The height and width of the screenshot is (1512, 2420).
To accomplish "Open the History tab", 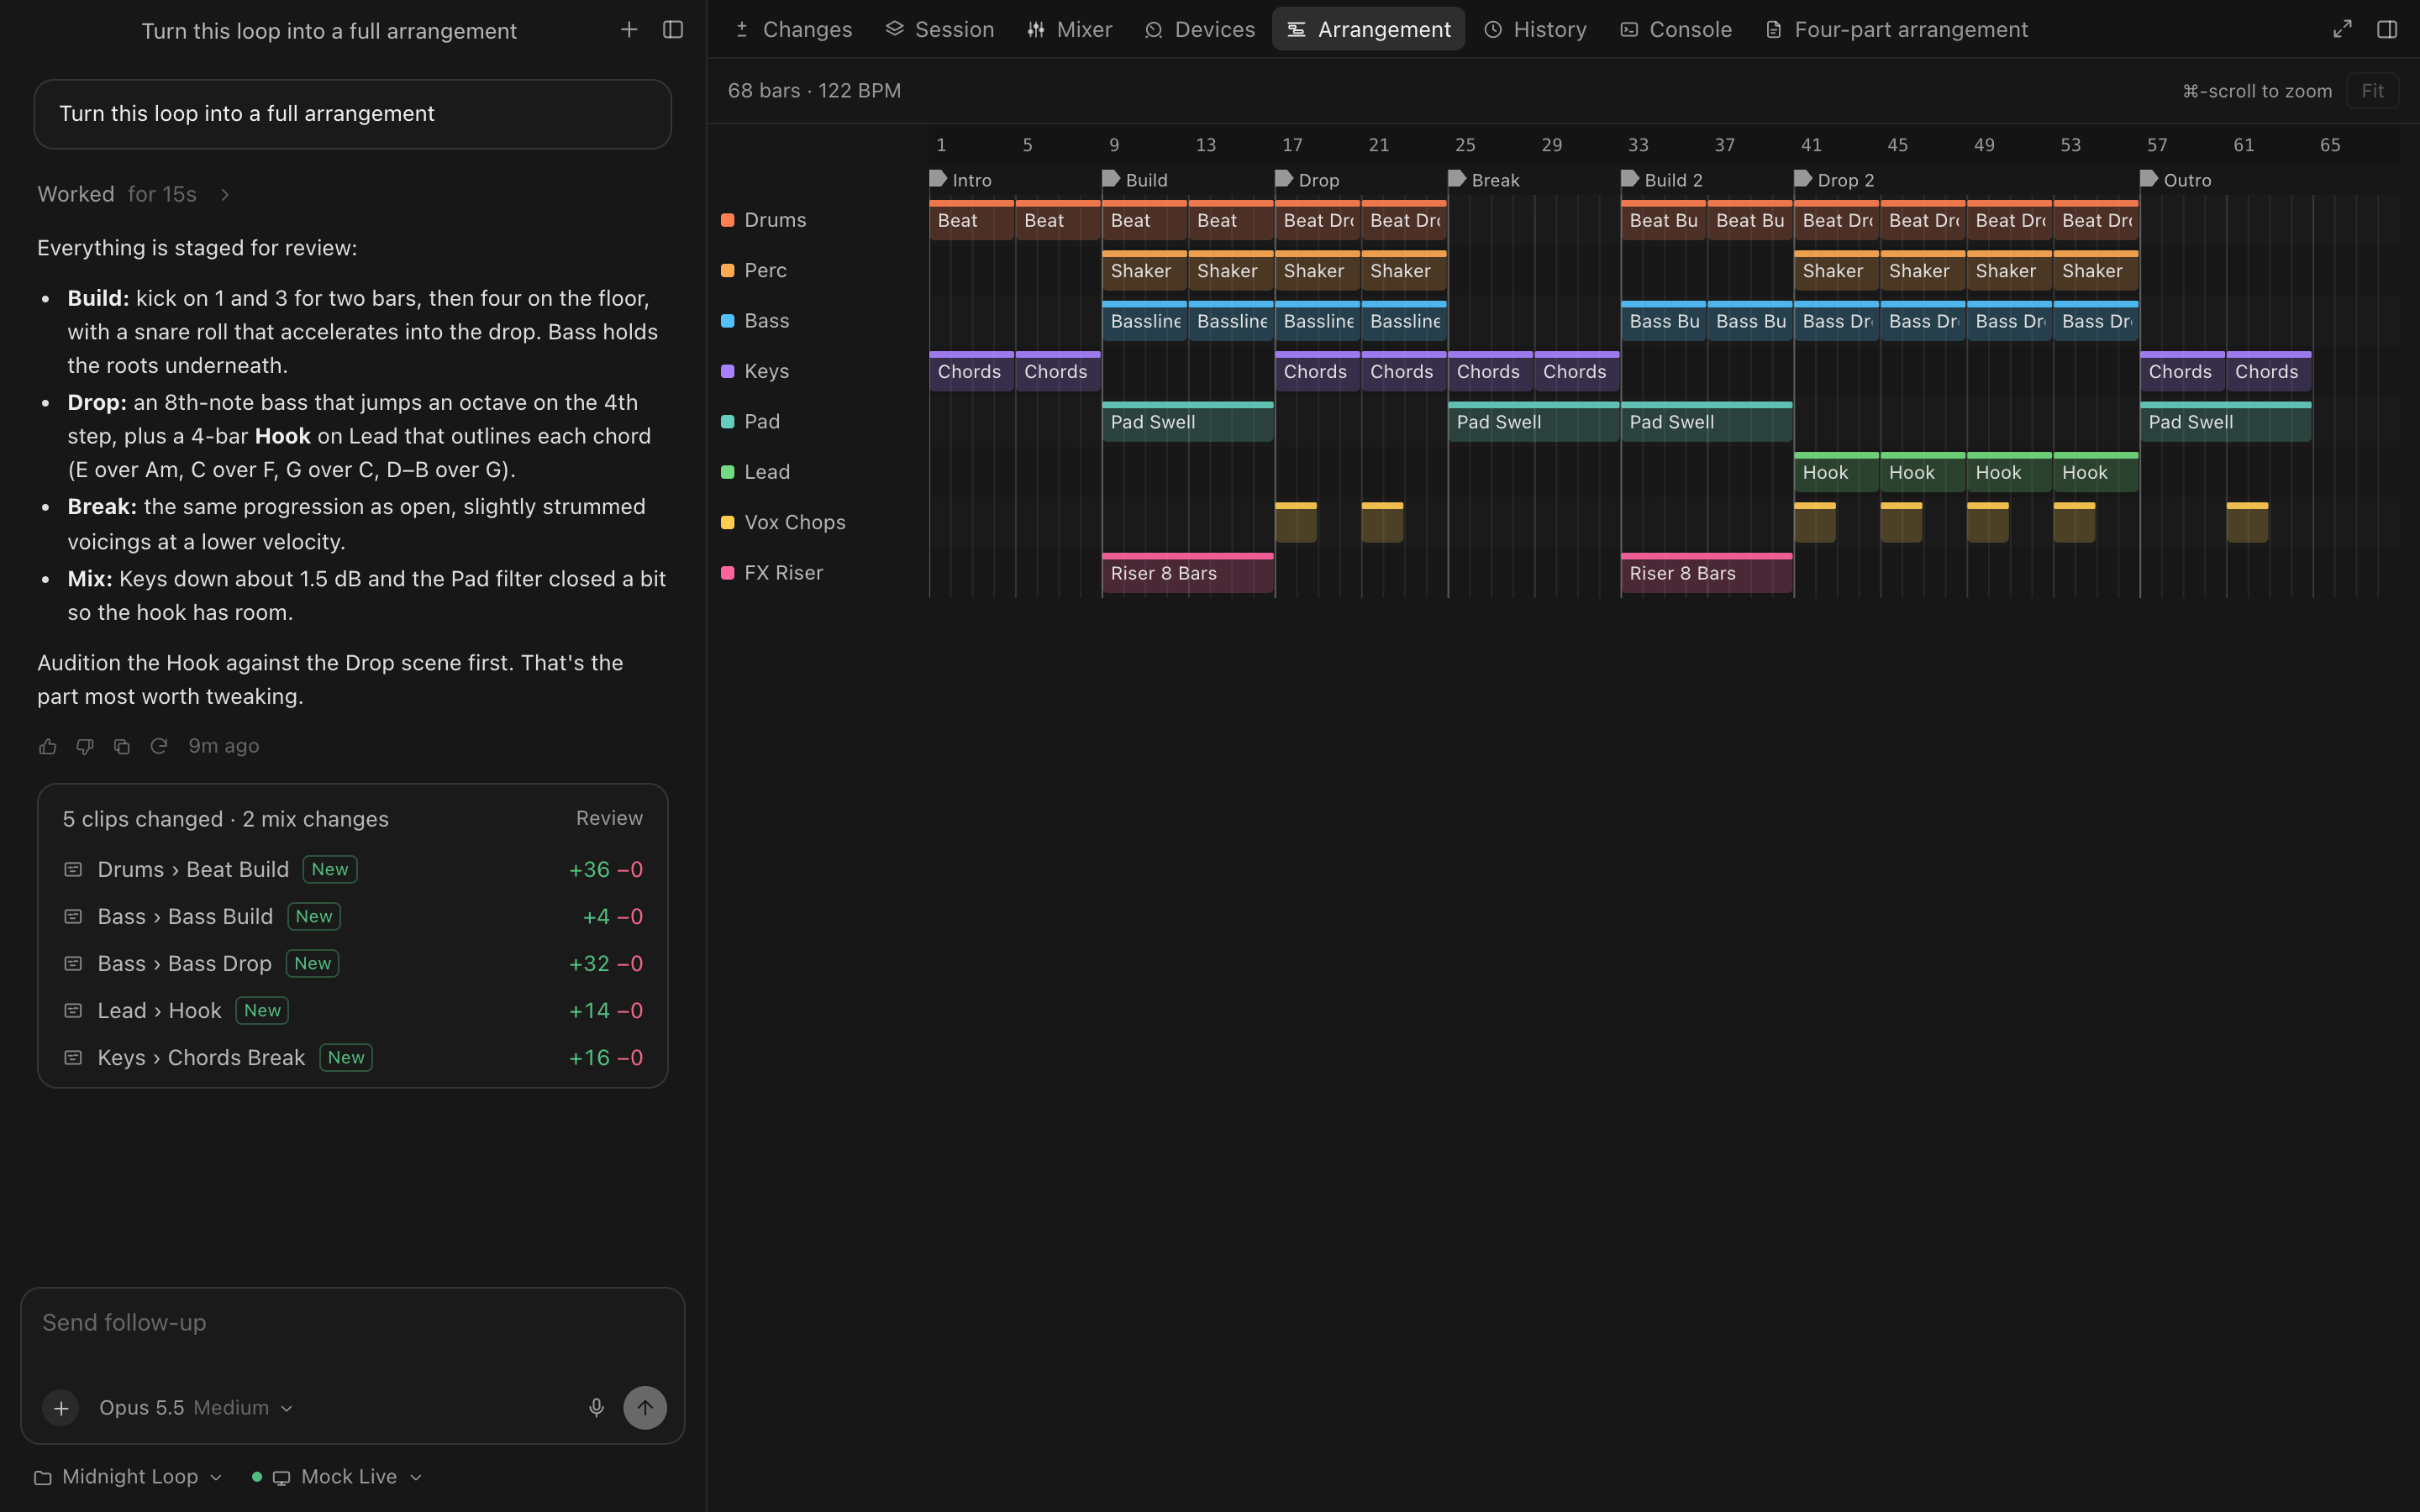I will pos(1536,30).
